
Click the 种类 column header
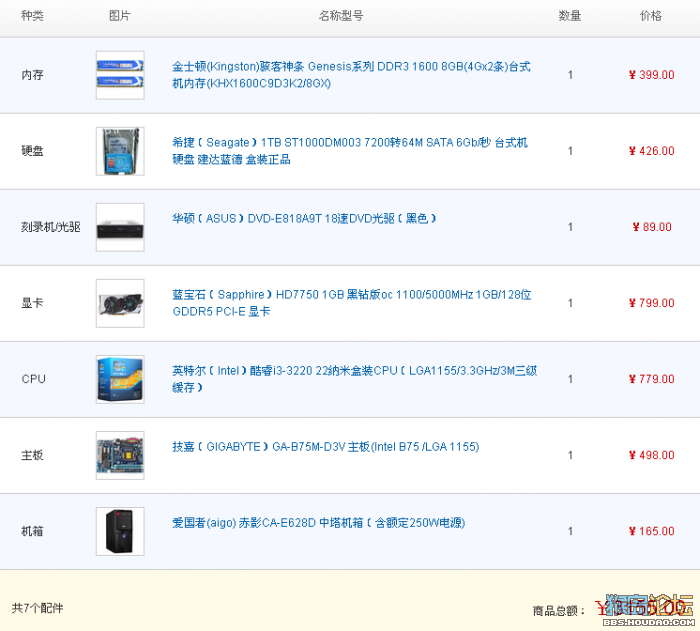click(x=32, y=16)
